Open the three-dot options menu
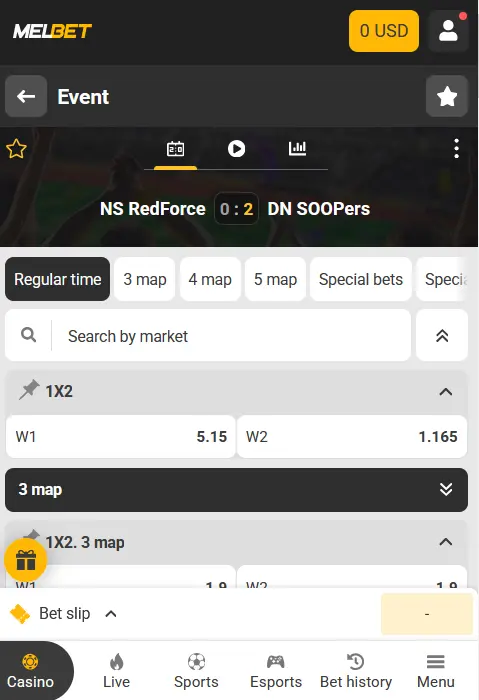 tap(456, 149)
